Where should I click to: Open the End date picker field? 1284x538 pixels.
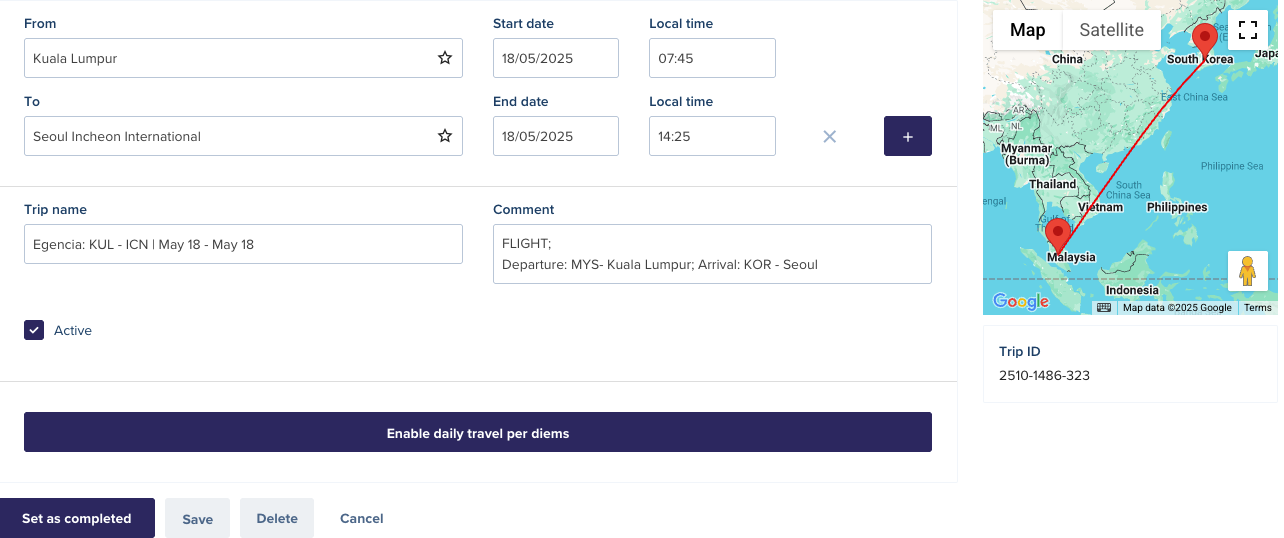point(556,136)
